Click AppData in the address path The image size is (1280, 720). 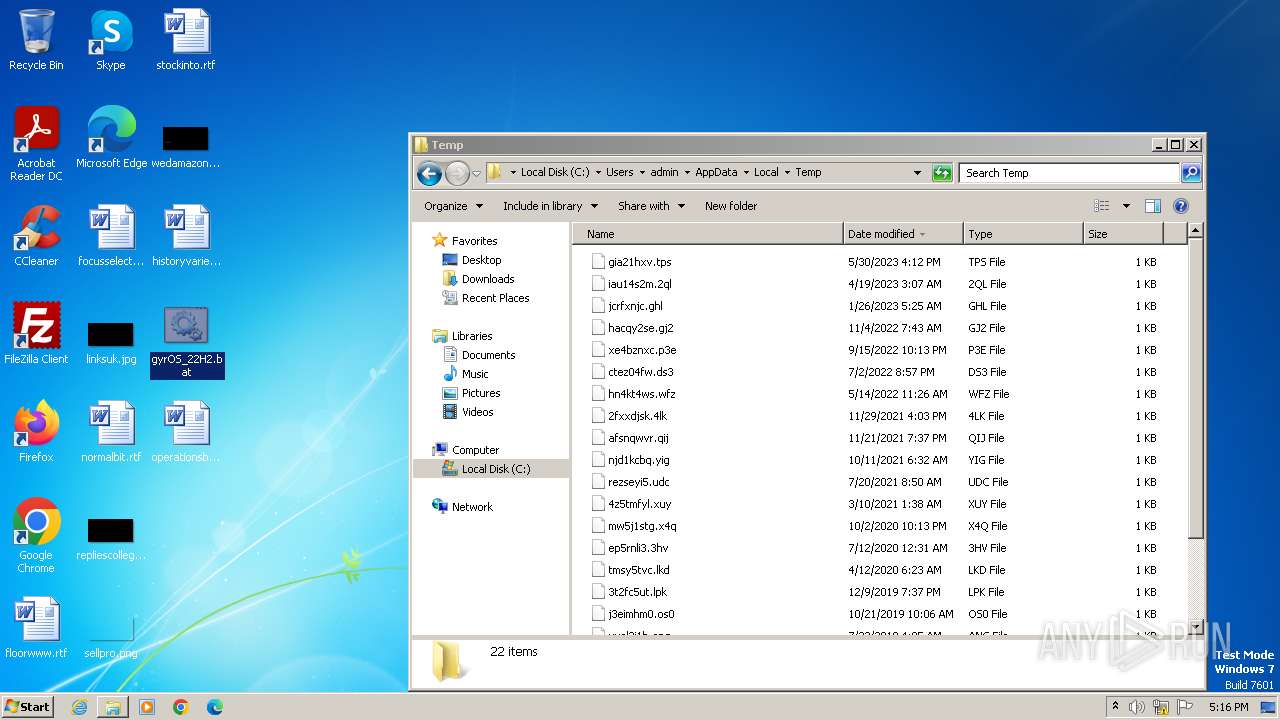click(x=716, y=173)
